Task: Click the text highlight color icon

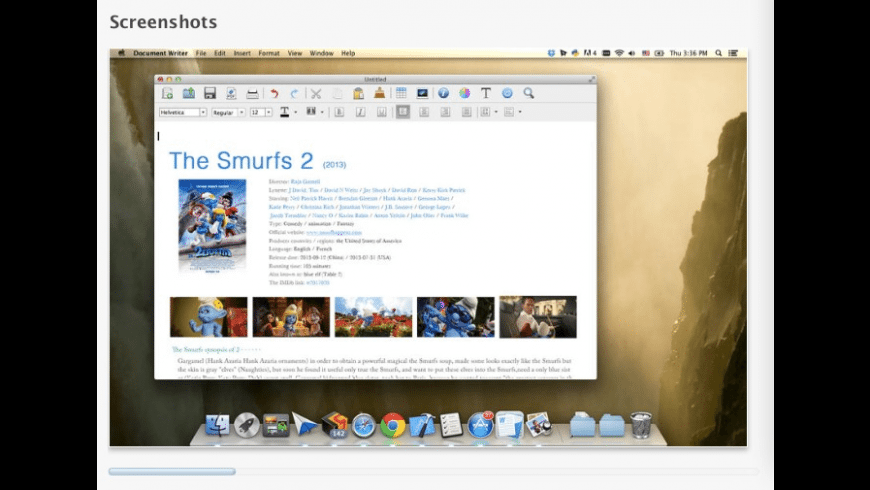Action: tap(311, 112)
